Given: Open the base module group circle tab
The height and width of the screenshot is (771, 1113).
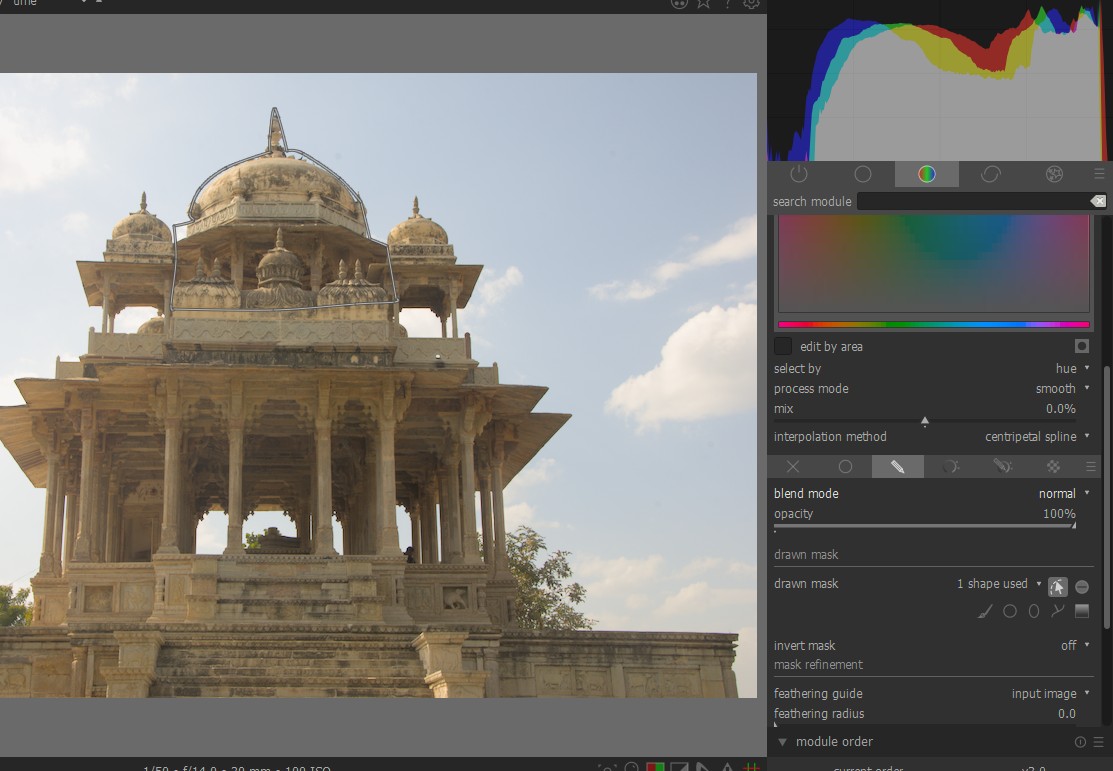Looking at the screenshot, I should 862,174.
